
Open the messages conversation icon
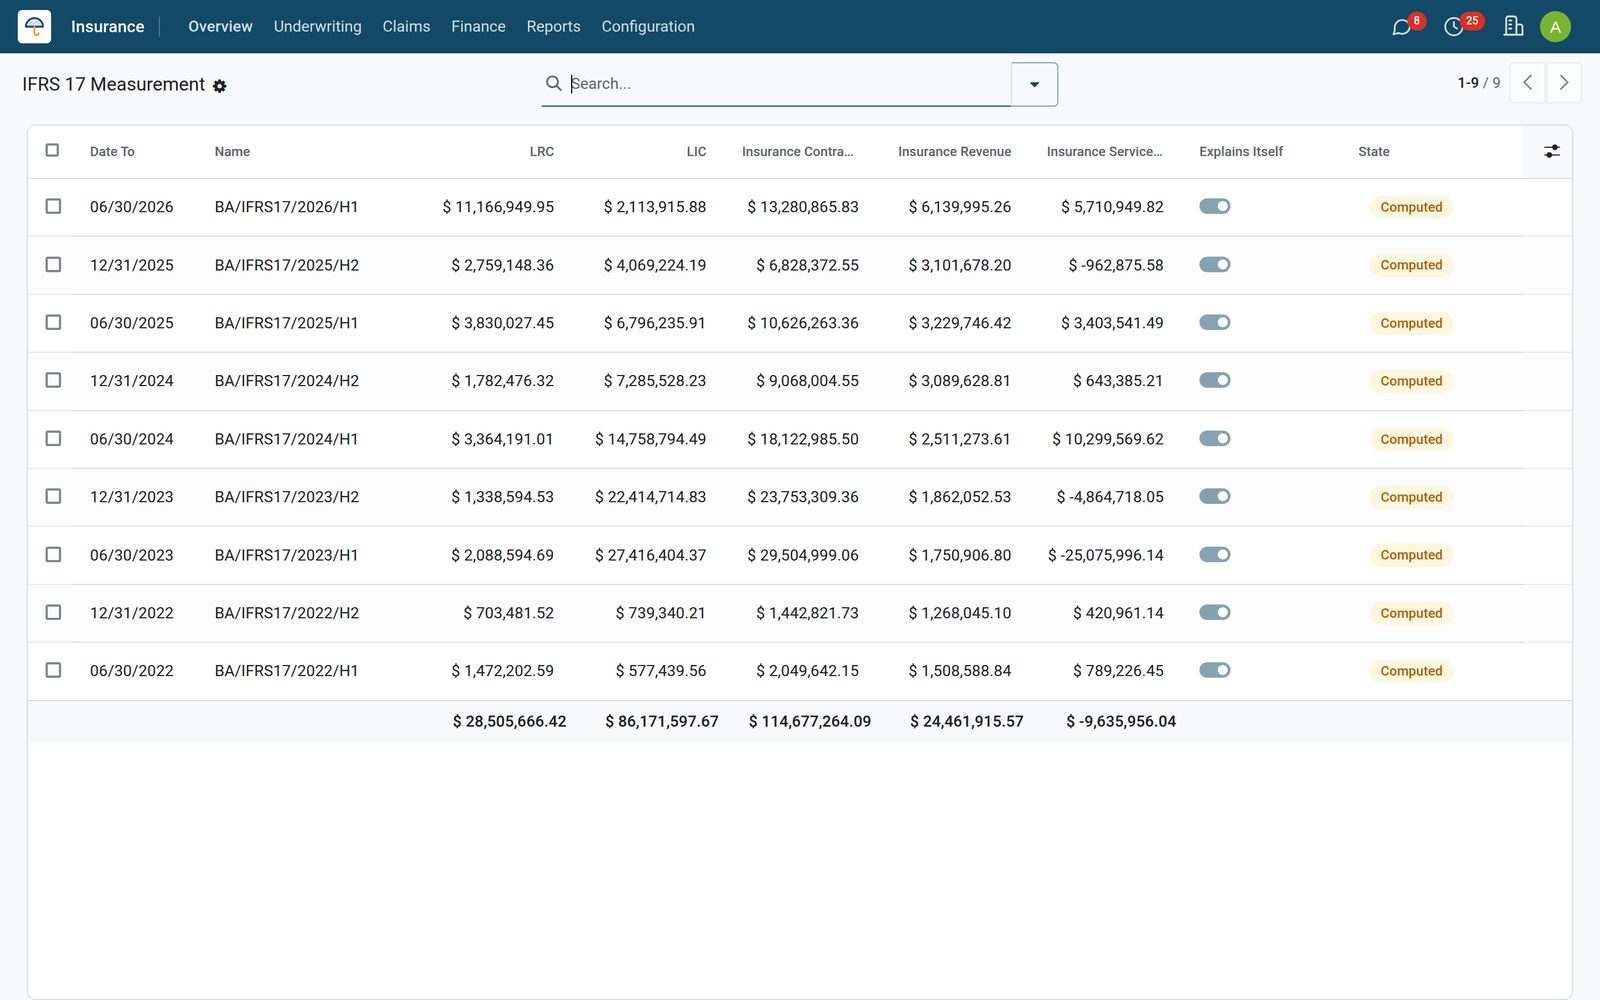[x=1402, y=27]
